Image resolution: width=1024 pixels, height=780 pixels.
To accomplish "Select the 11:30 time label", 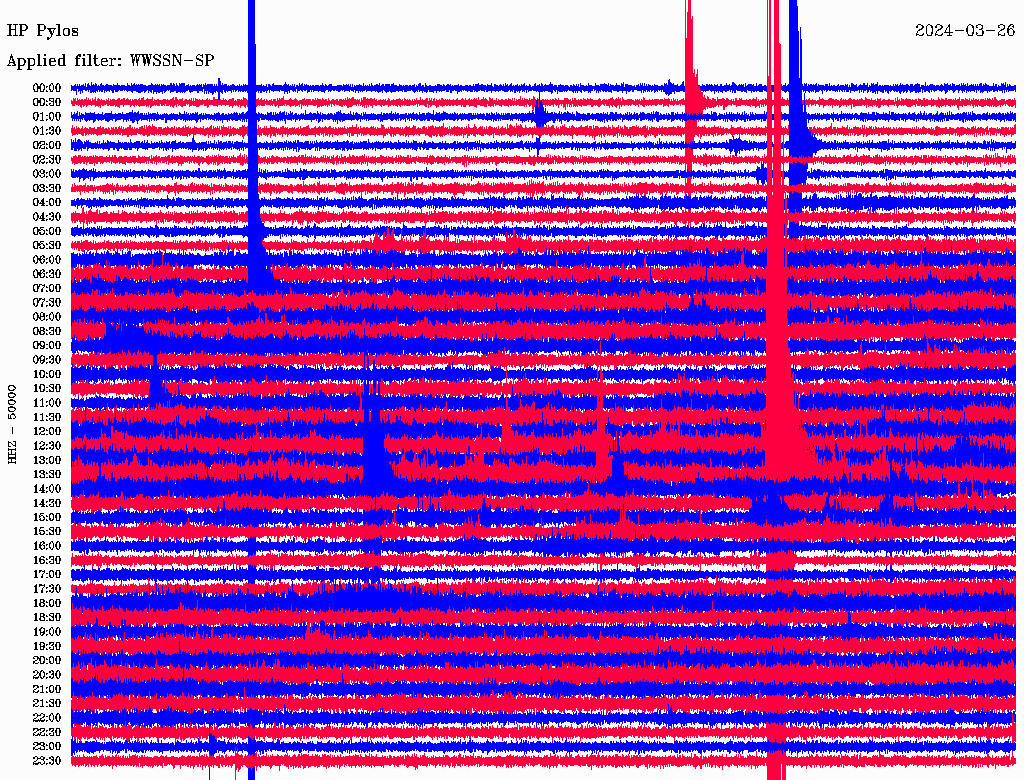I will 46,417.
